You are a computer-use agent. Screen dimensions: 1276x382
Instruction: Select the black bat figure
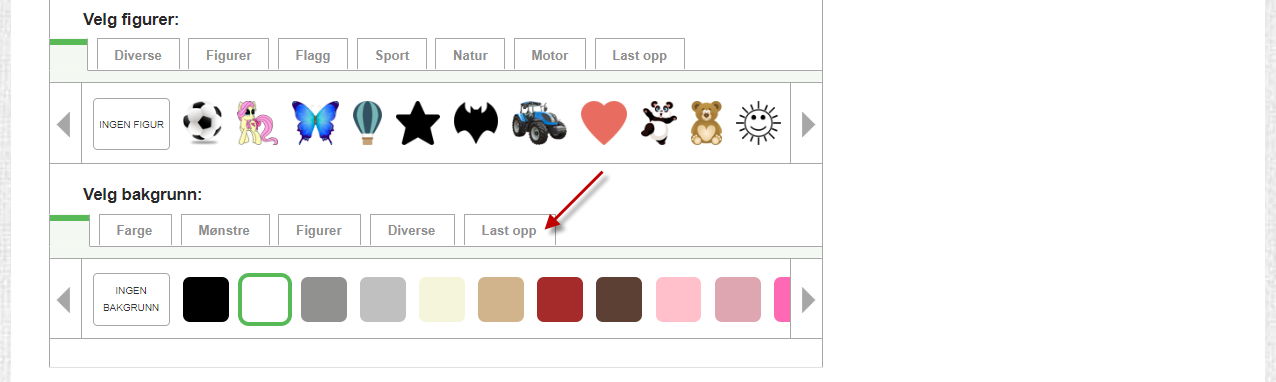coord(476,124)
